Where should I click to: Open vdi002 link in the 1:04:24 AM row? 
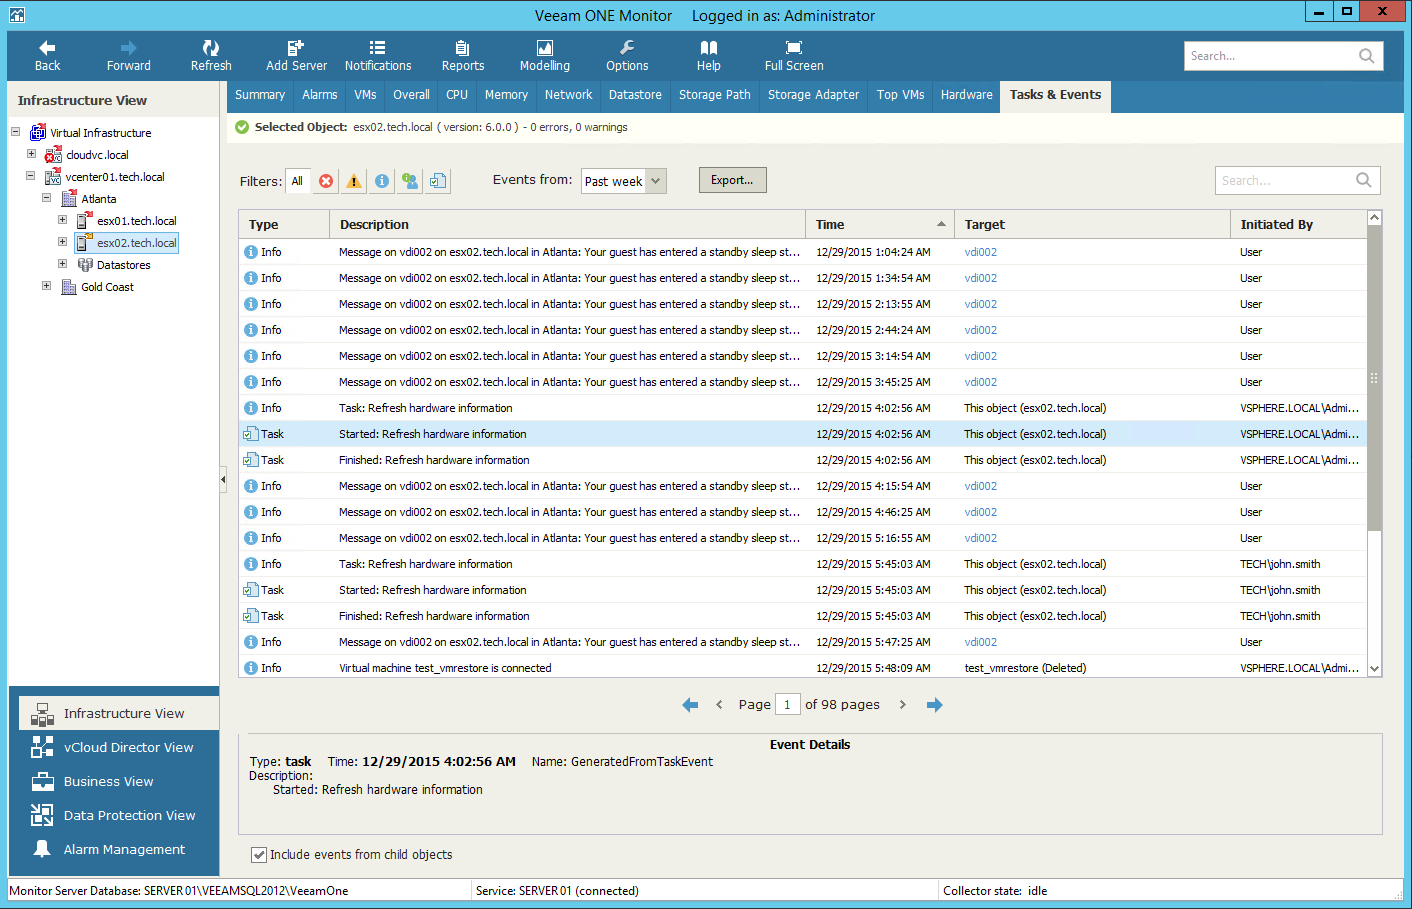pos(980,252)
